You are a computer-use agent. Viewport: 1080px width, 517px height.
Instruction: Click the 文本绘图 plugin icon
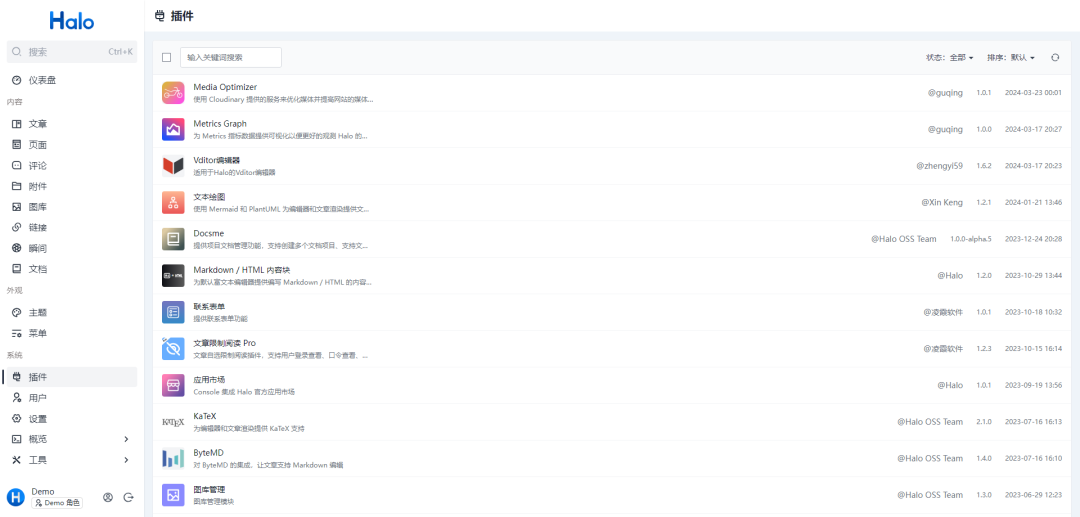(x=173, y=202)
